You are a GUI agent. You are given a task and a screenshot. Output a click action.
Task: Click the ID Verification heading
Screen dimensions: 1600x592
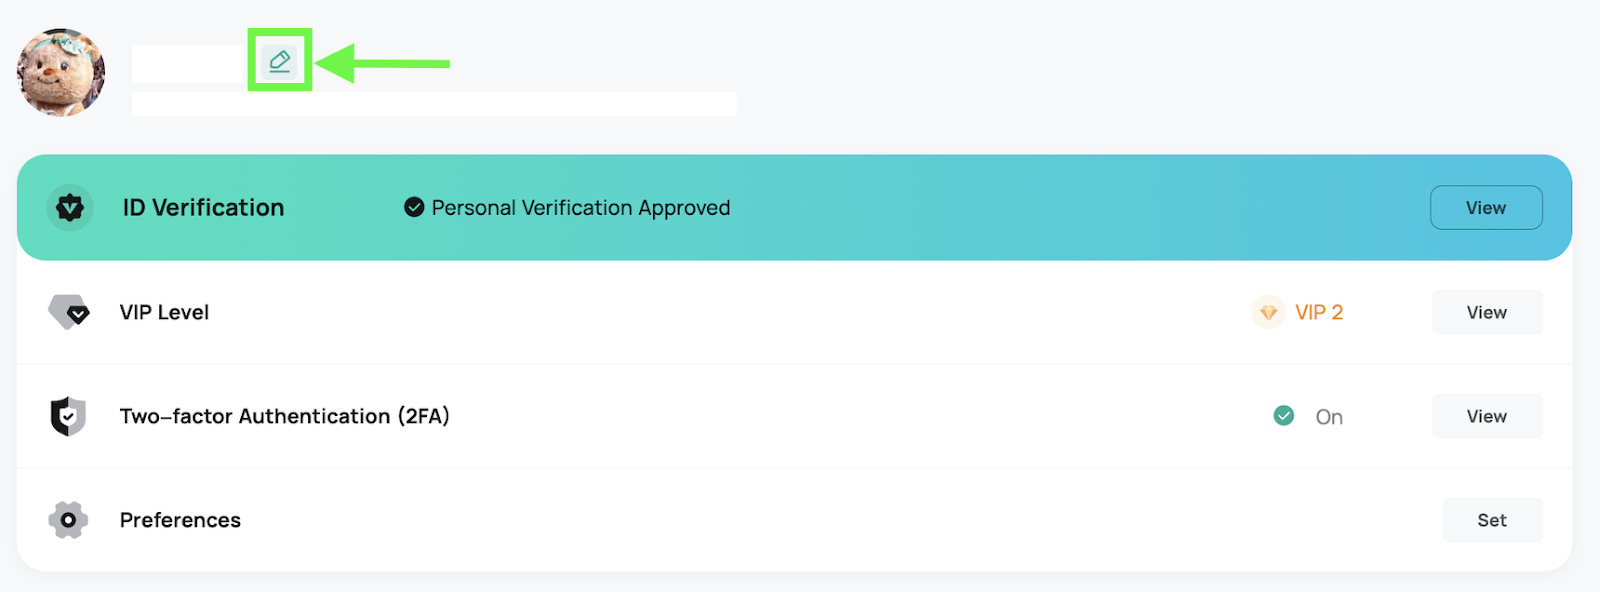[204, 207]
